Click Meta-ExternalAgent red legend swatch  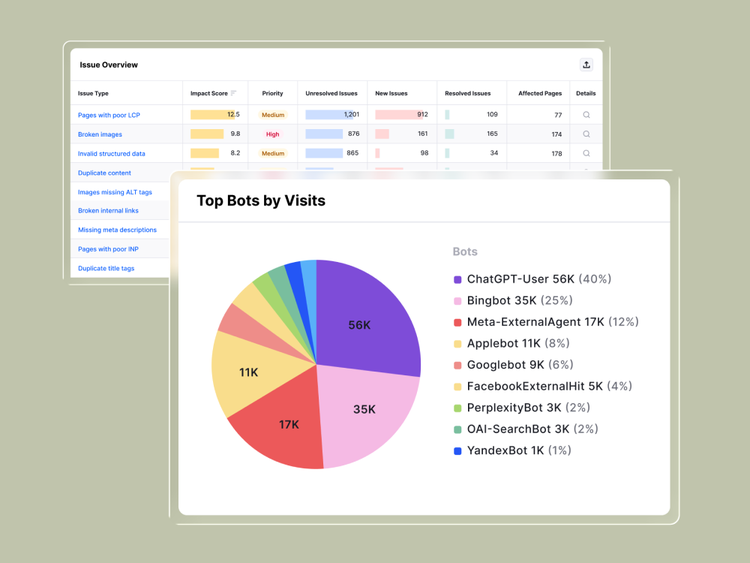[x=457, y=322]
